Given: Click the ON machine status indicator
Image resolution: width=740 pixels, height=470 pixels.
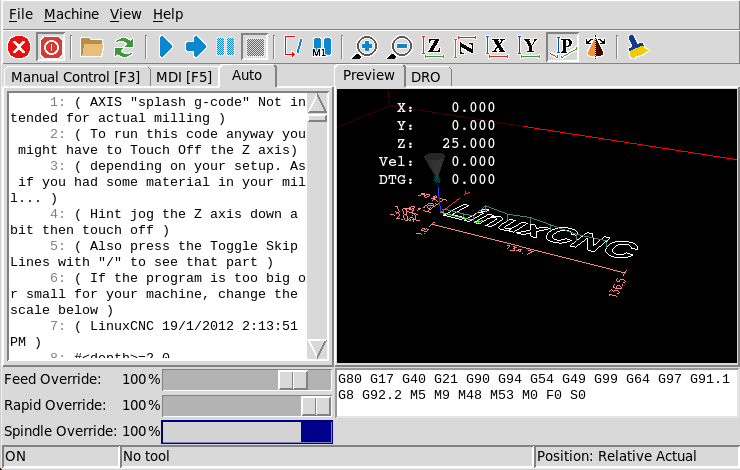Looking at the screenshot, I should coord(60,456).
